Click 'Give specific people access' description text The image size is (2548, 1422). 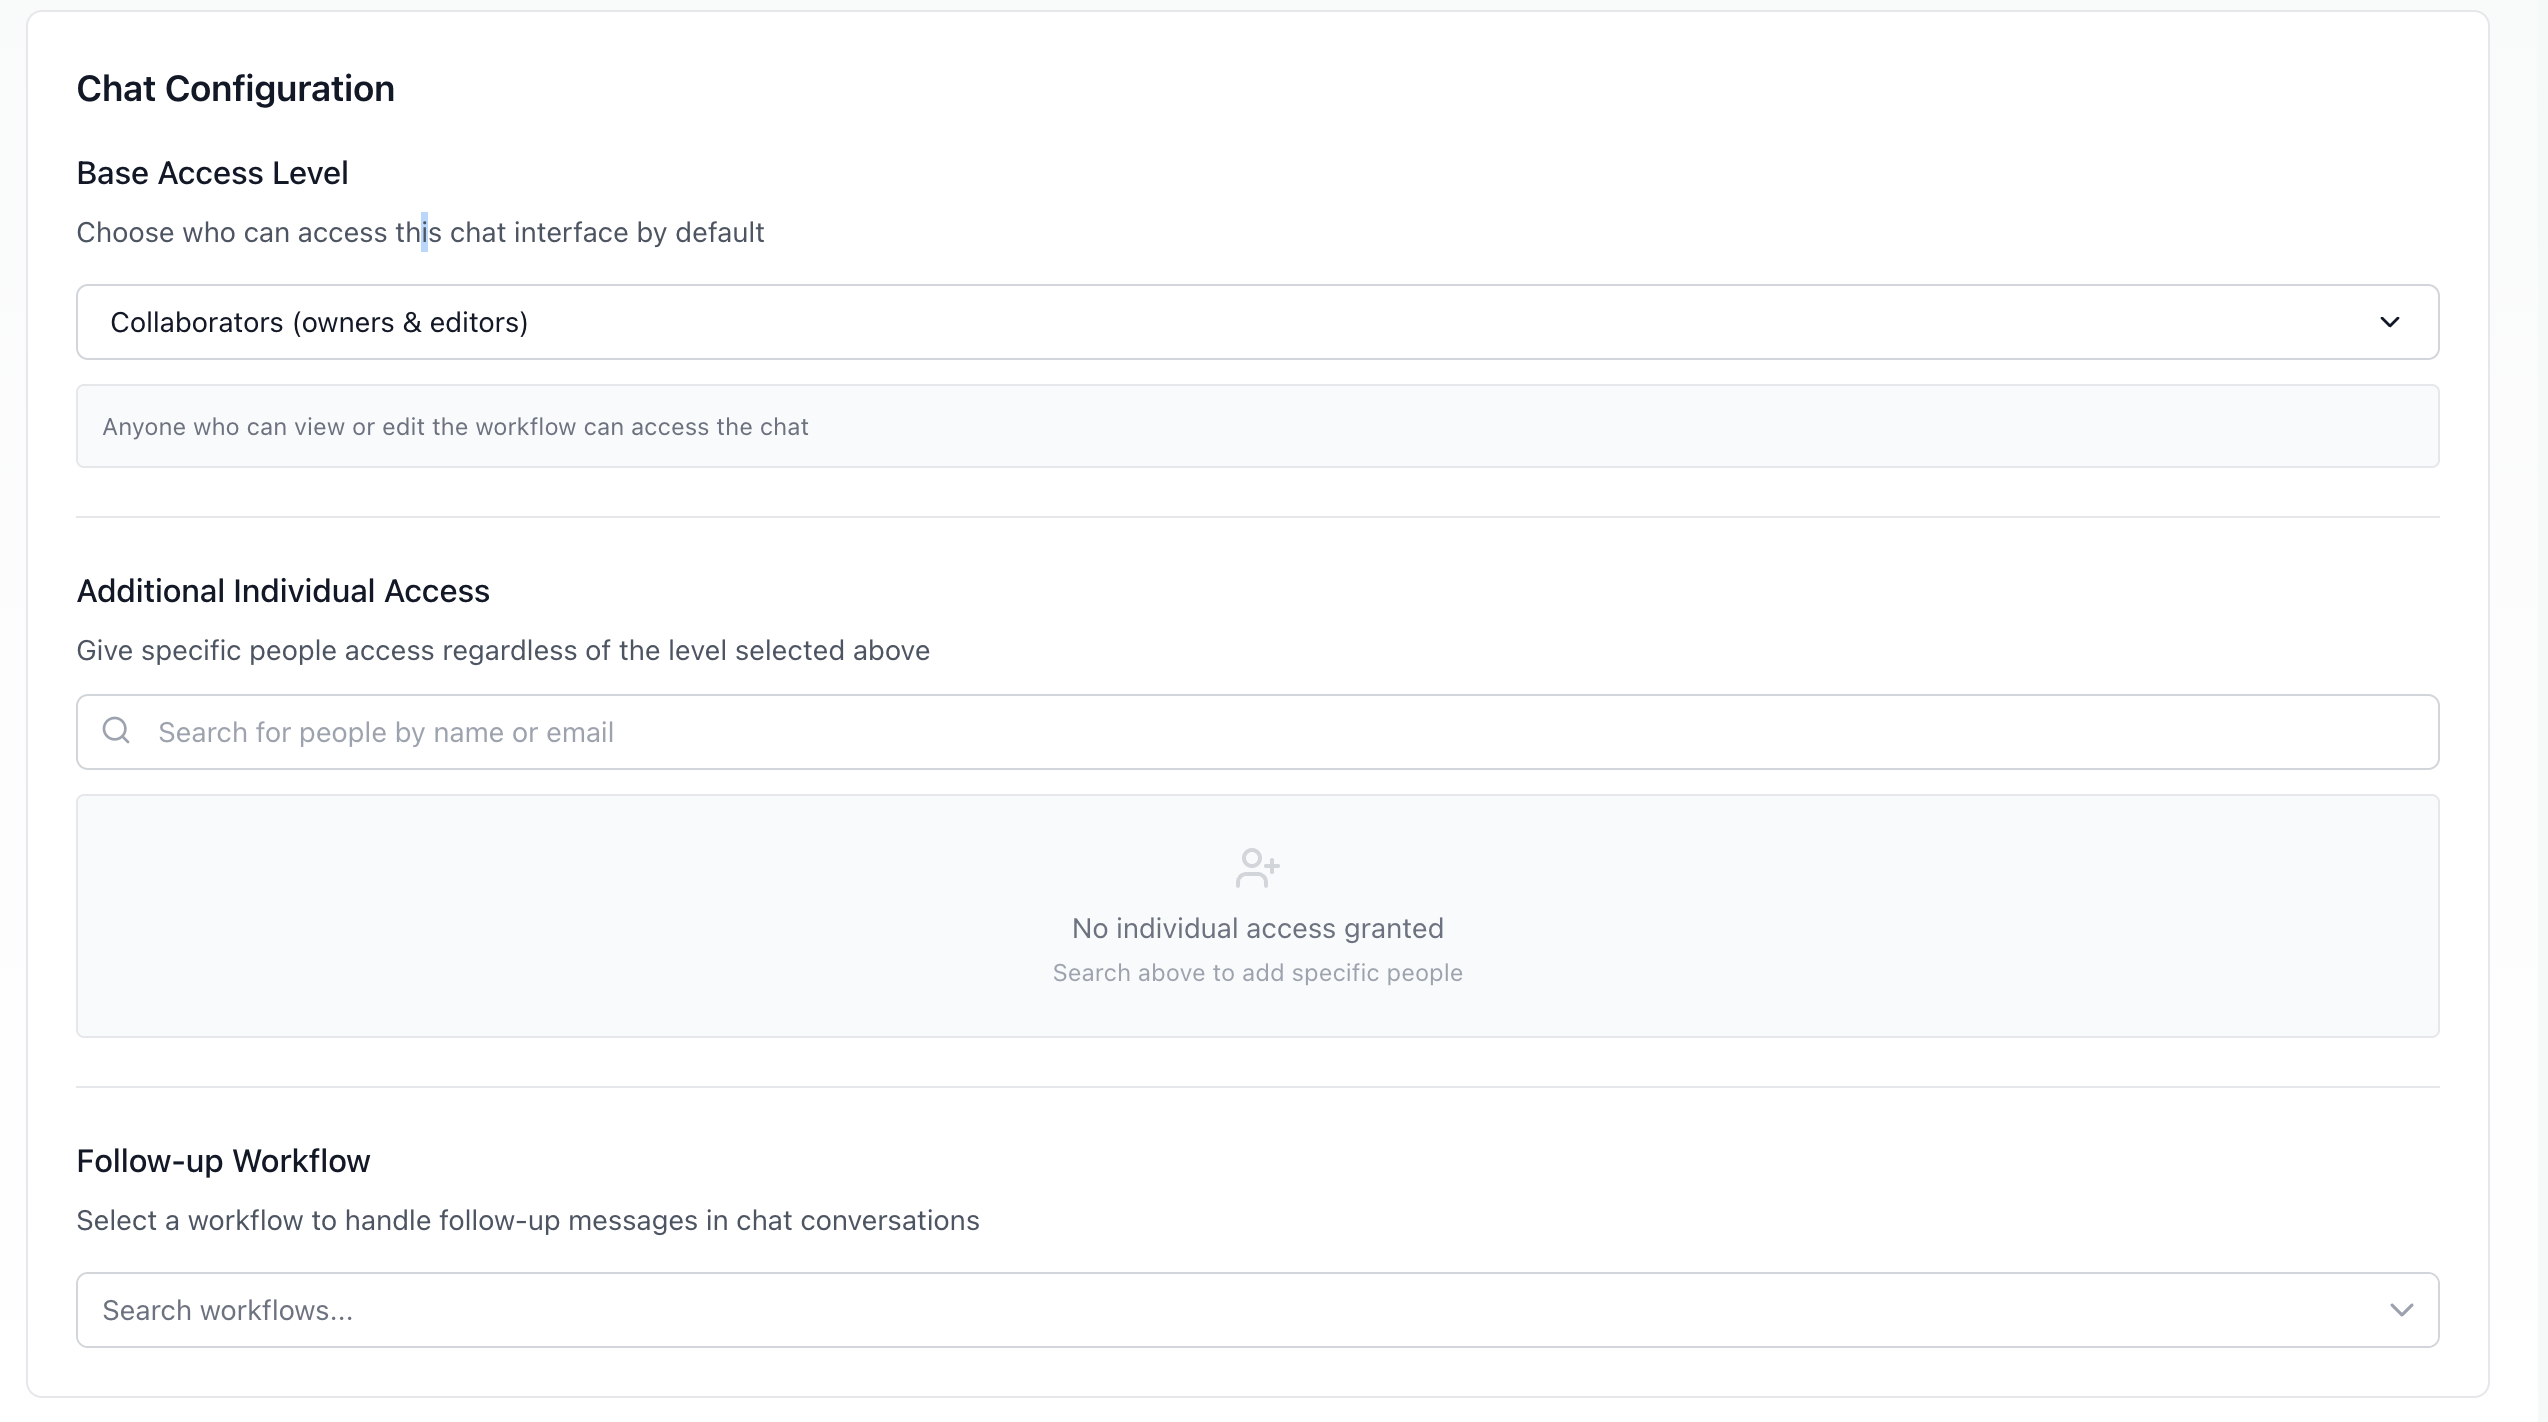(503, 651)
